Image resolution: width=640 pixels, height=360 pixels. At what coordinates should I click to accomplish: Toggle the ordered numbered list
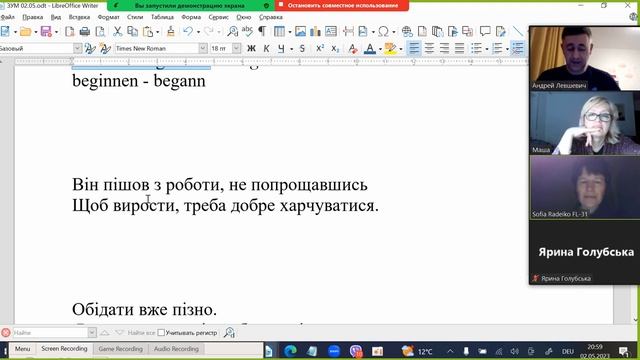point(497,49)
